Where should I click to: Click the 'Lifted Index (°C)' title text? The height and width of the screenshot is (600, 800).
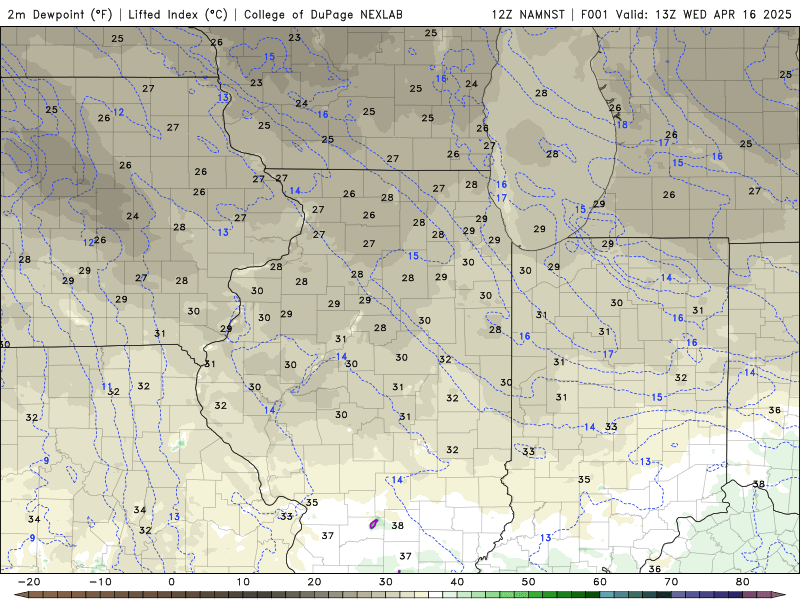tap(178, 14)
